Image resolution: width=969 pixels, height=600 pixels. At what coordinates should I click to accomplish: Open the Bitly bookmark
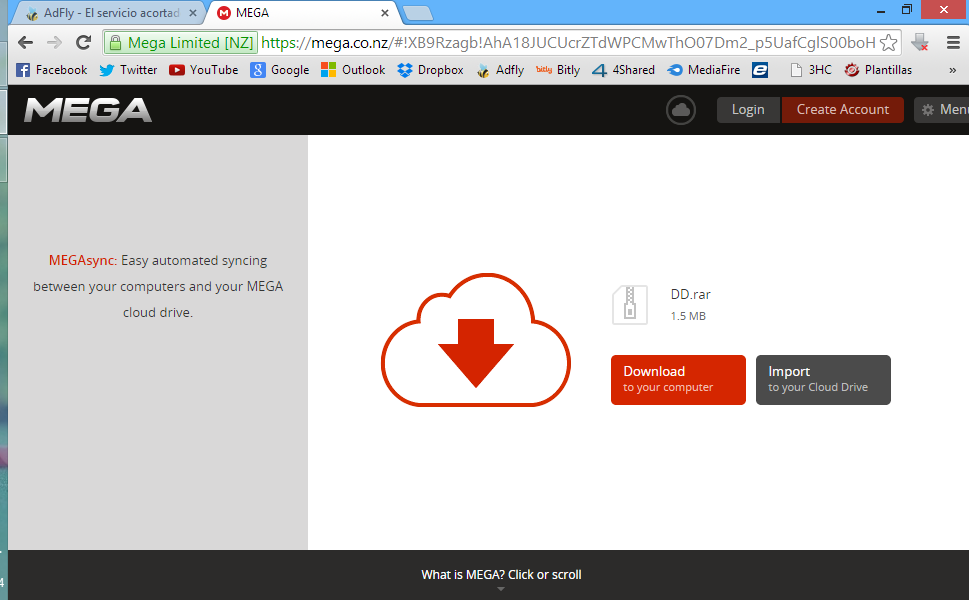[558, 70]
